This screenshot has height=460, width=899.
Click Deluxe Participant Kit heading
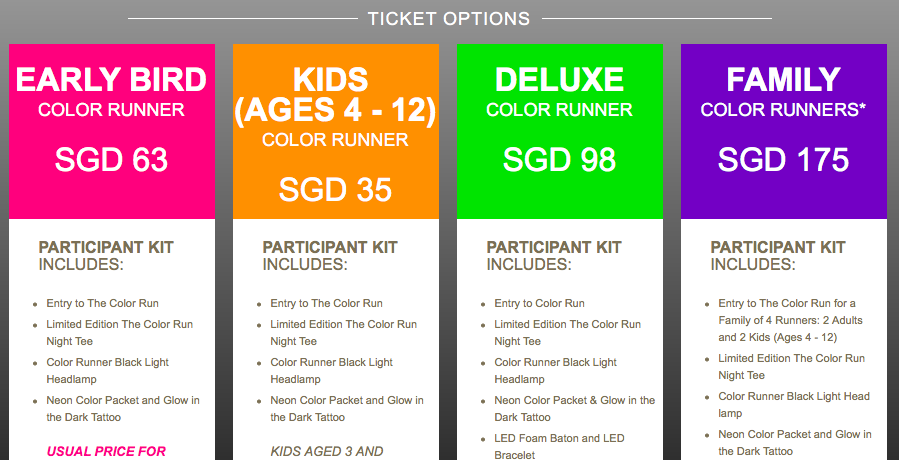[x=554, y=256]
